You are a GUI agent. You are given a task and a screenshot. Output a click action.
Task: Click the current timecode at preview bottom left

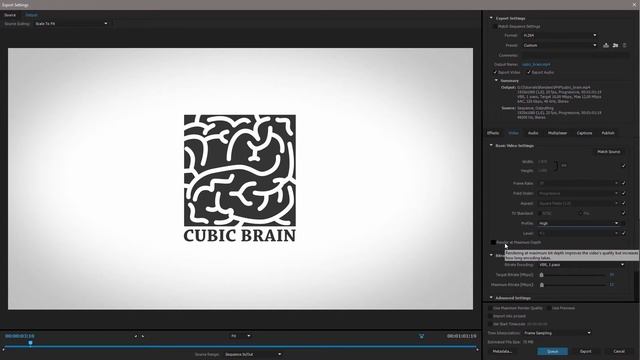click(20, 336)
